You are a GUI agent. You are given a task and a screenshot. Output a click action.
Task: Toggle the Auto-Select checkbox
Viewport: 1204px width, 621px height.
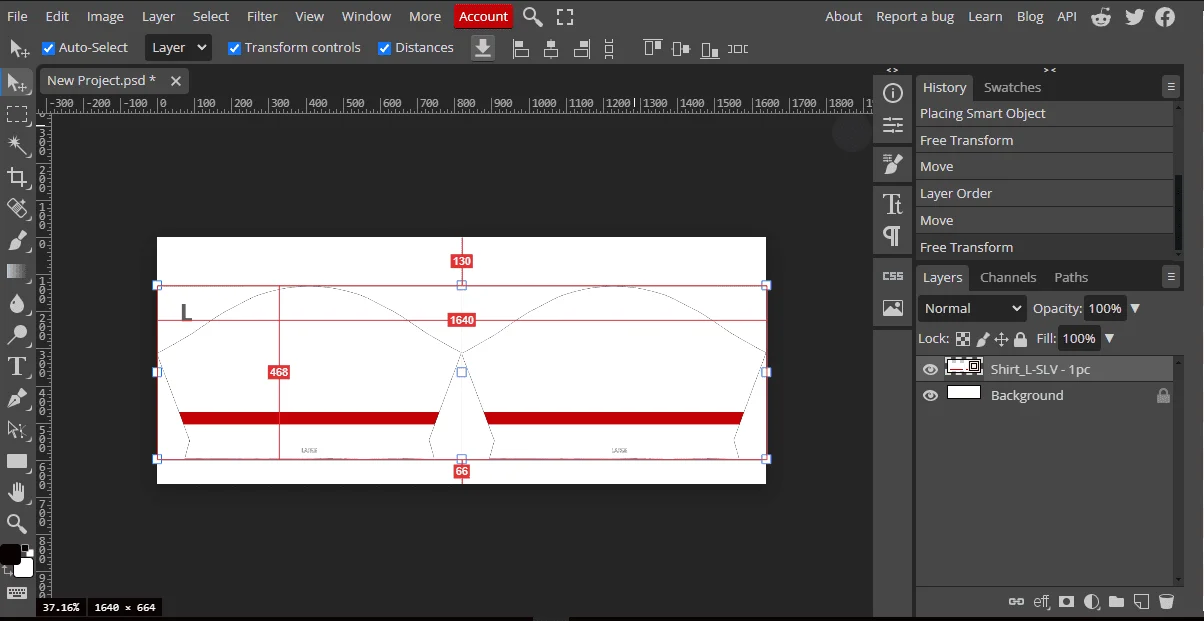click(48, 48)
